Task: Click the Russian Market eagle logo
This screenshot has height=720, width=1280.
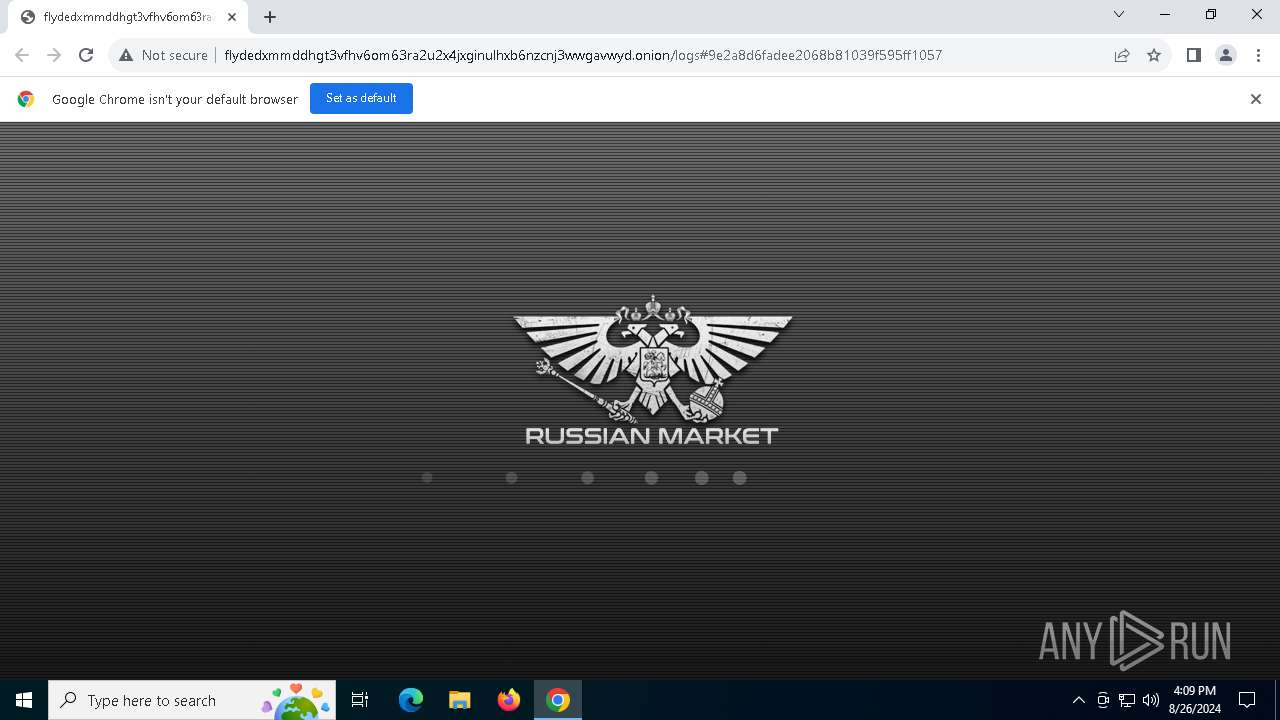Action: [x=652, y=358]
